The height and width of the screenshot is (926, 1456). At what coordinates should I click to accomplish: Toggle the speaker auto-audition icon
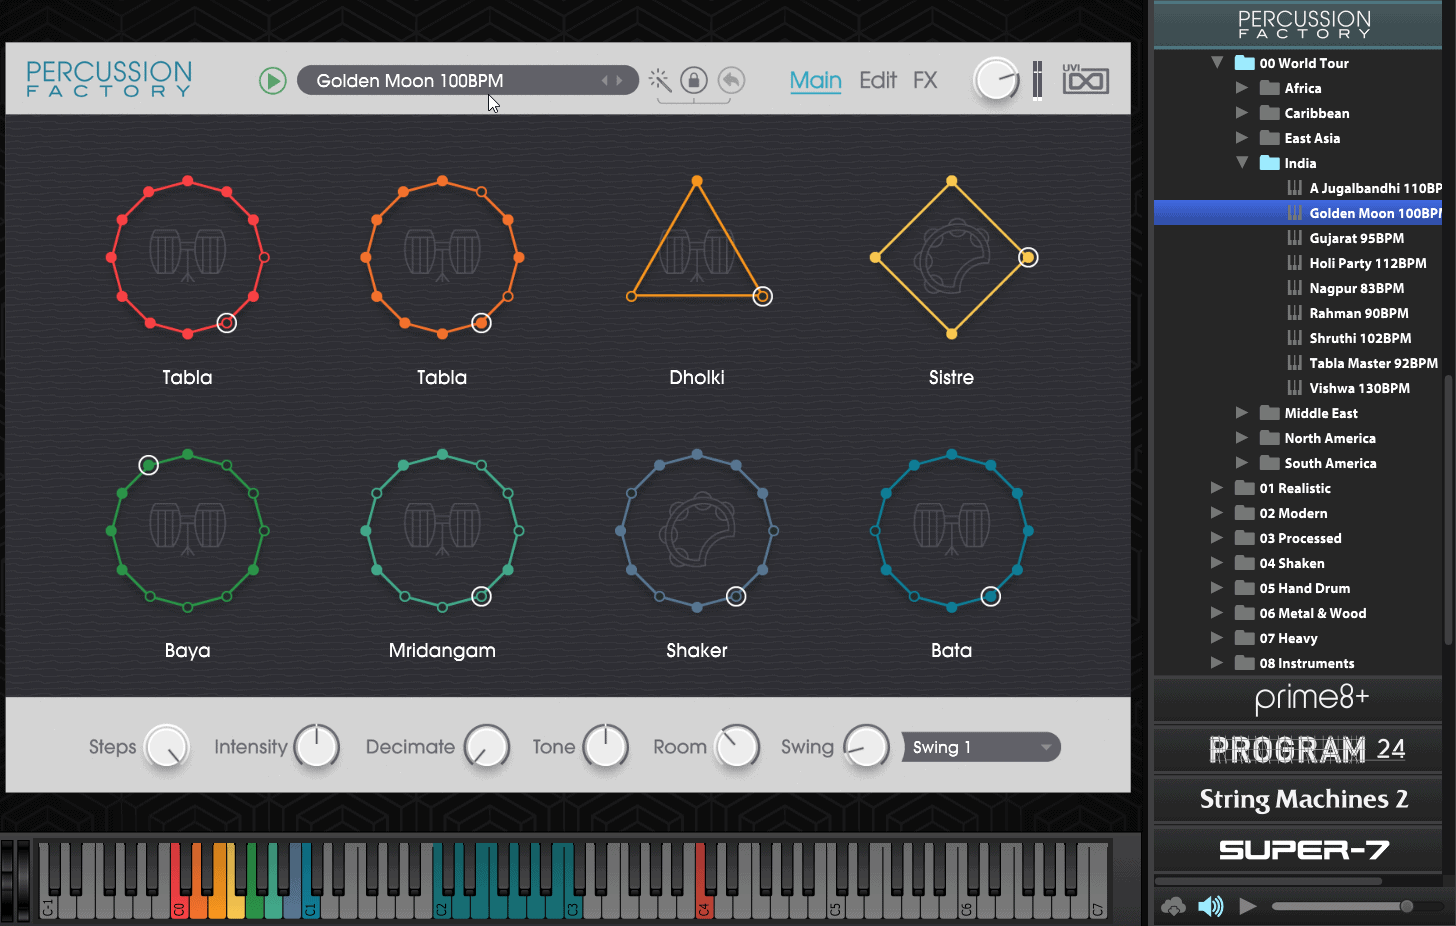pos(1210,906)
